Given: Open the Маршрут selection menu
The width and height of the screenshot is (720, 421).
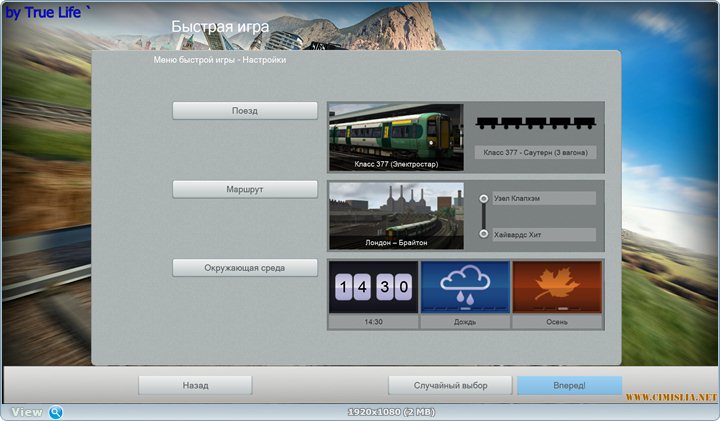Looking at the screenshot, I should [x=245, y=189].
